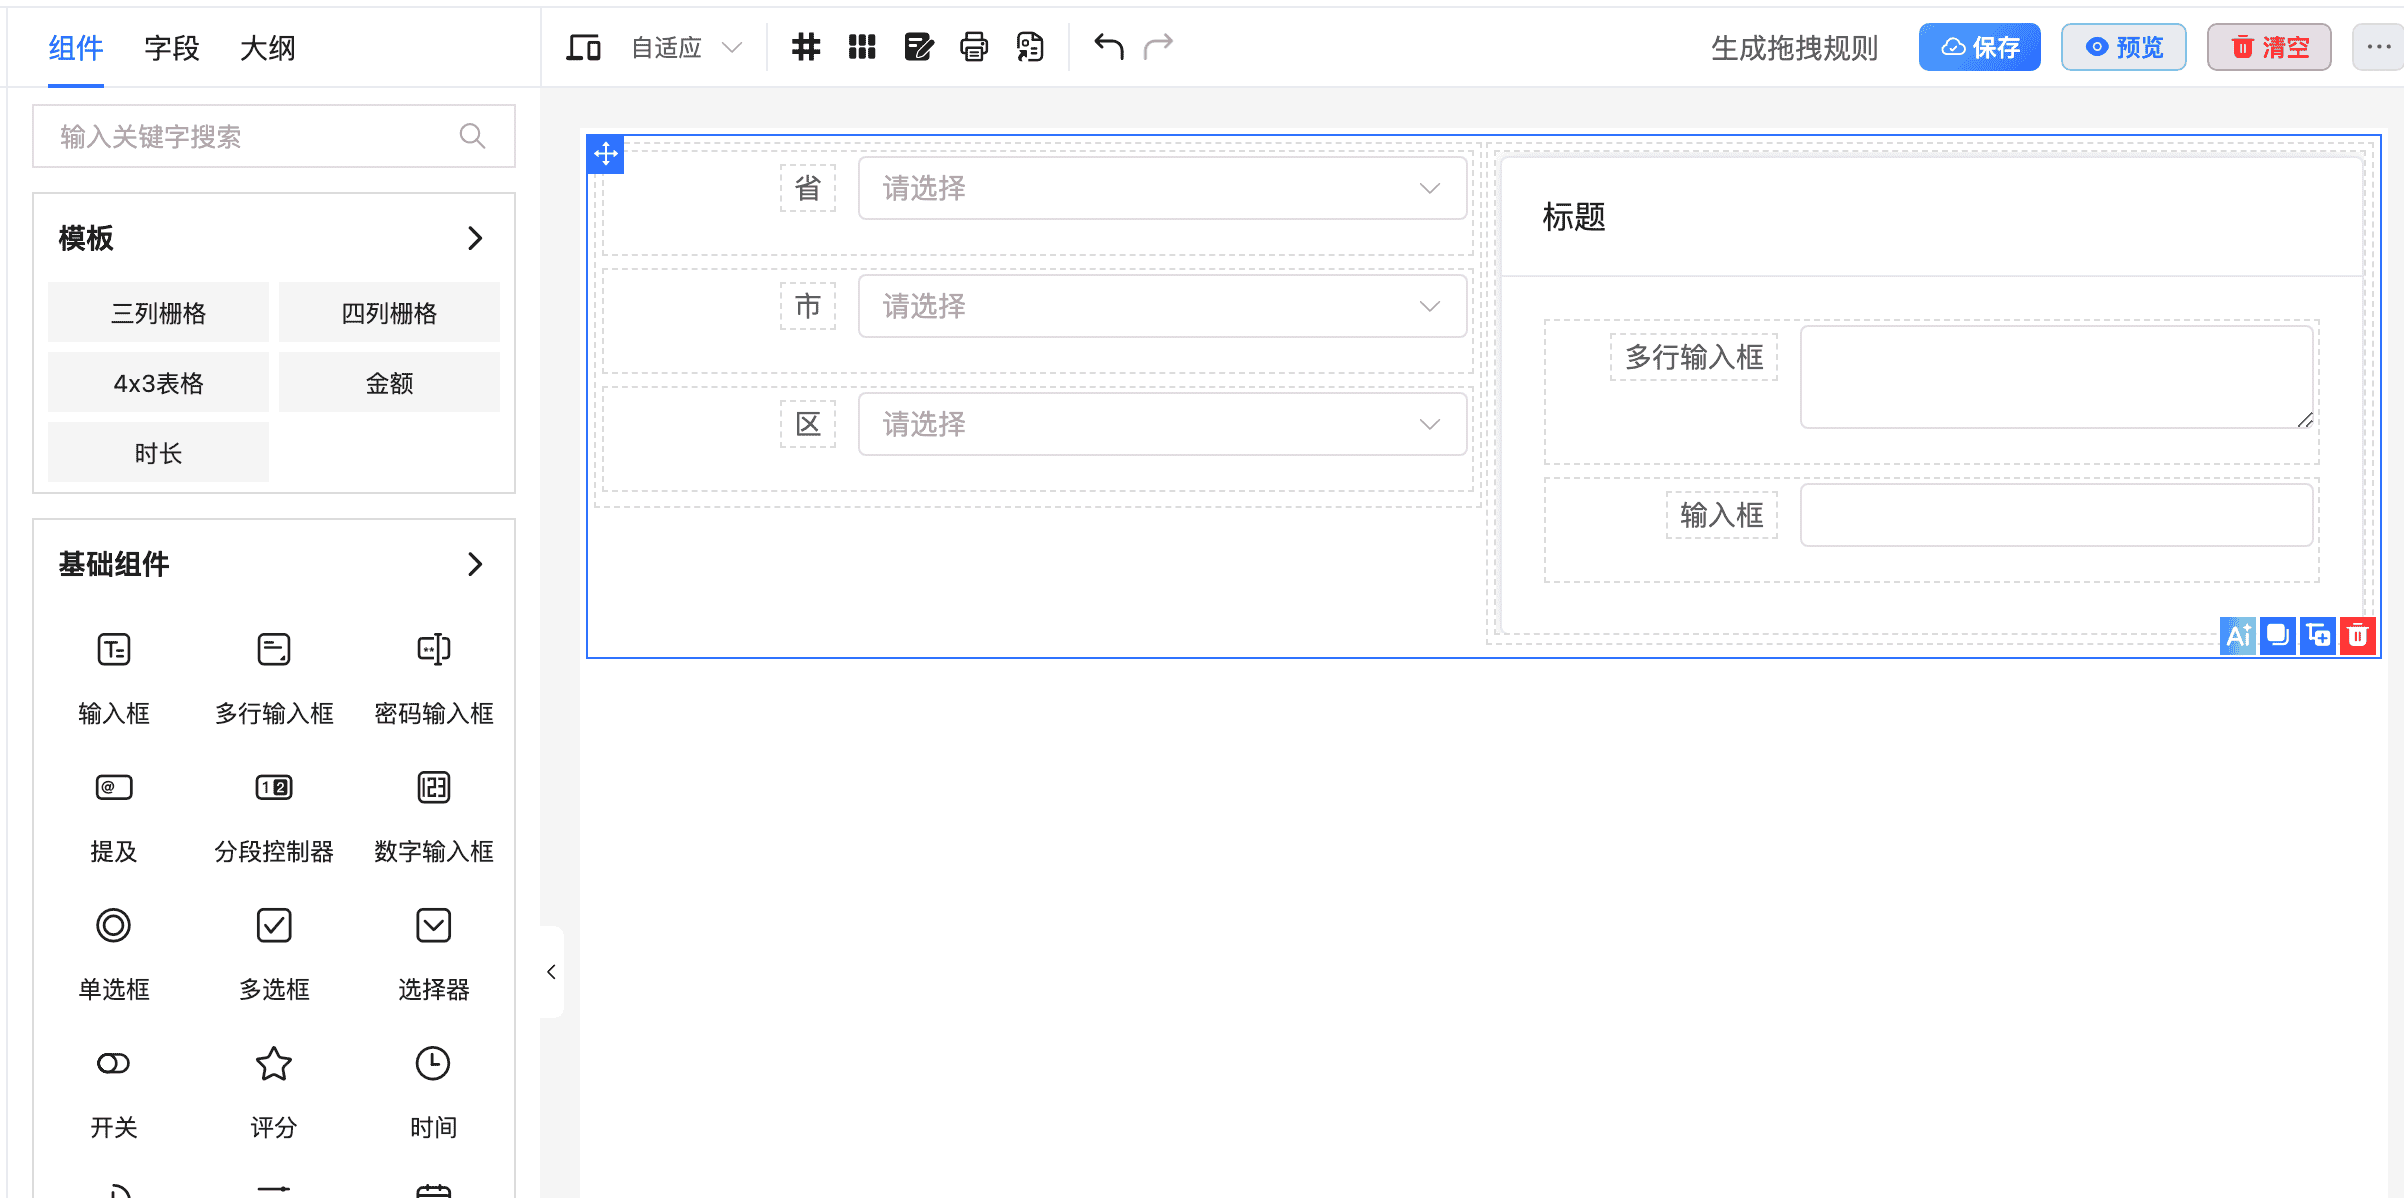This screenshot has height=1198, width=2404.
Task: Click the AI icon on selected component
Action: (2238, 635)
